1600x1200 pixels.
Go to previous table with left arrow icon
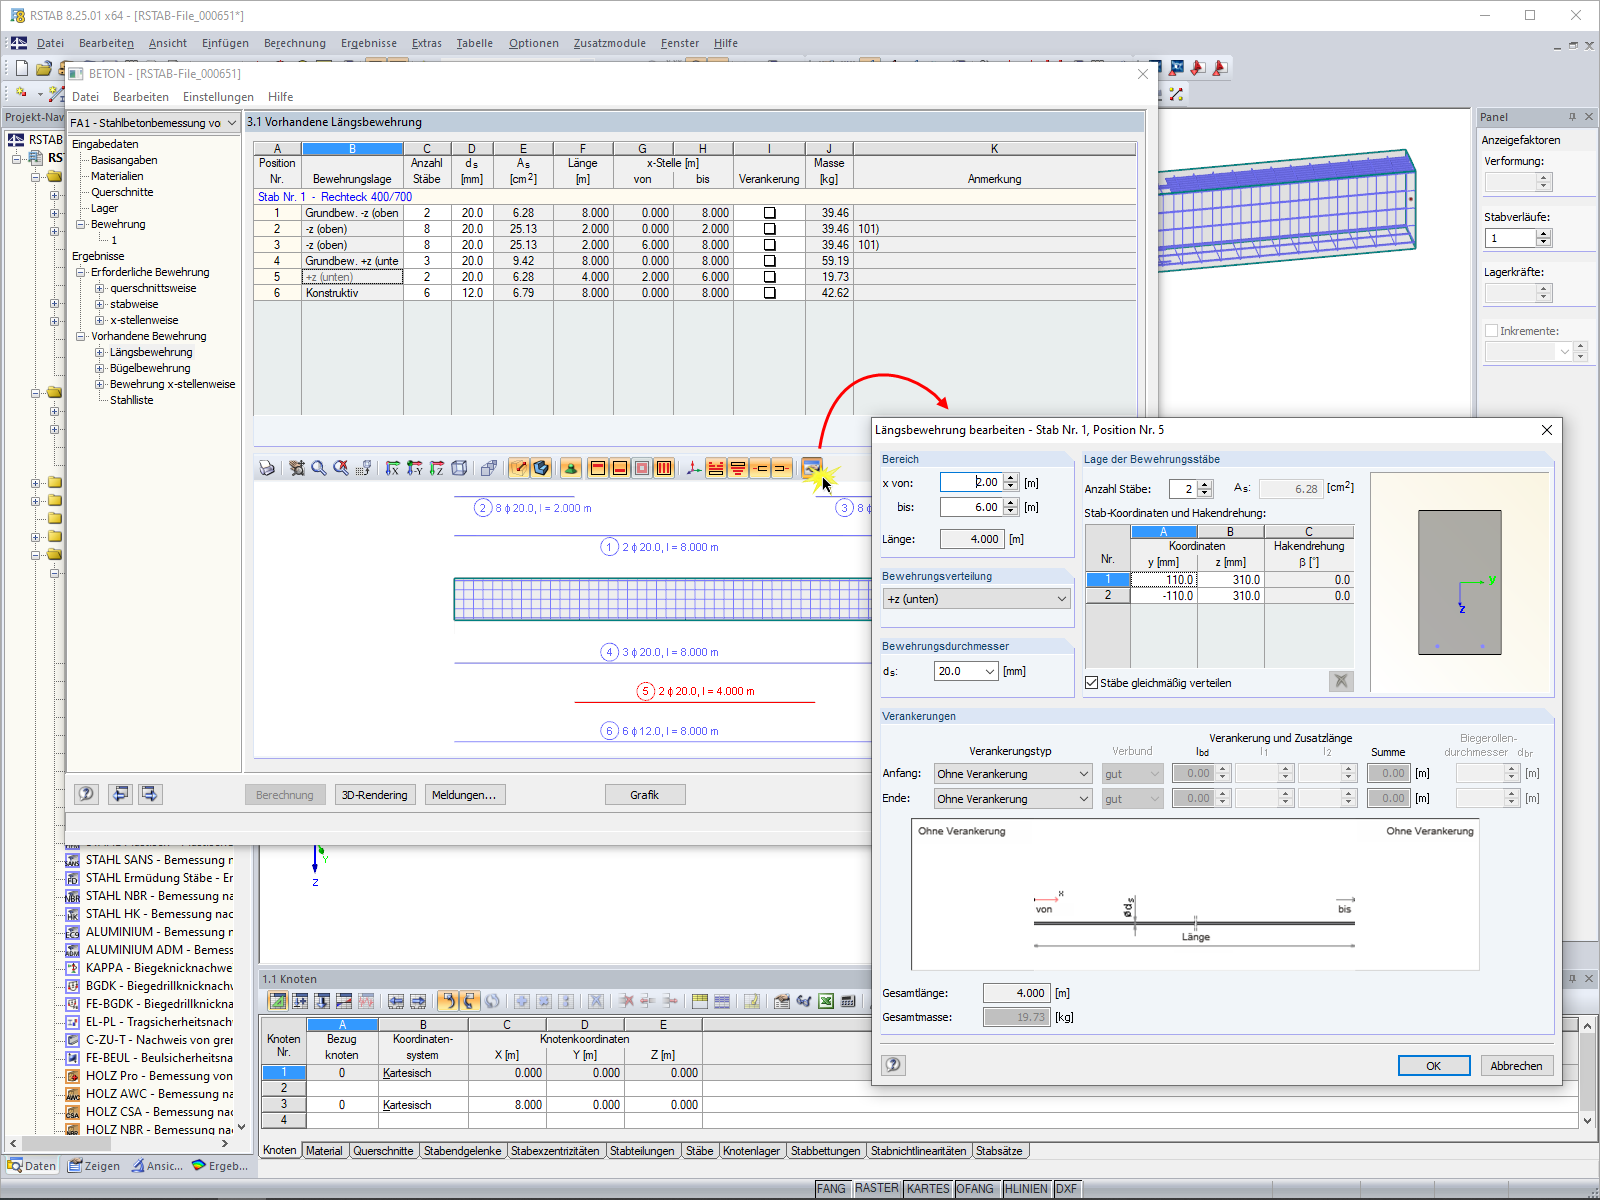(x=120, y=794)
